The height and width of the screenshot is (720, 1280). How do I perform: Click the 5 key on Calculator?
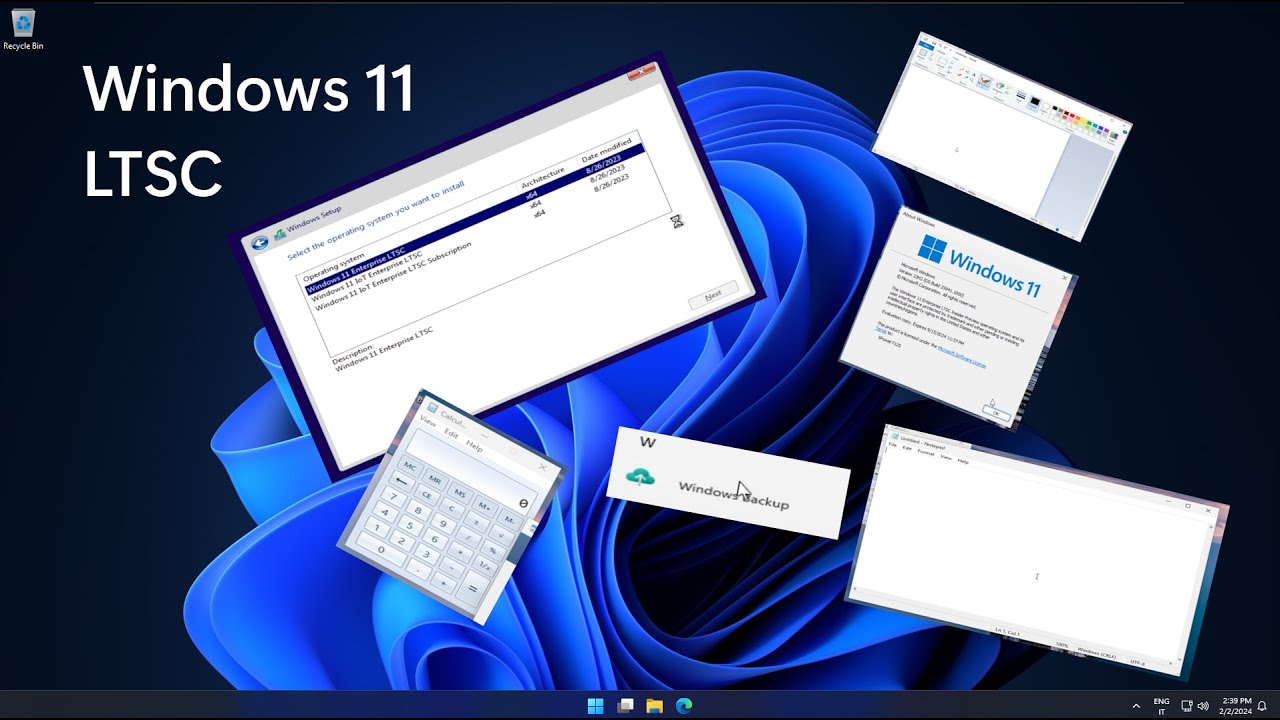click(410, 525)
